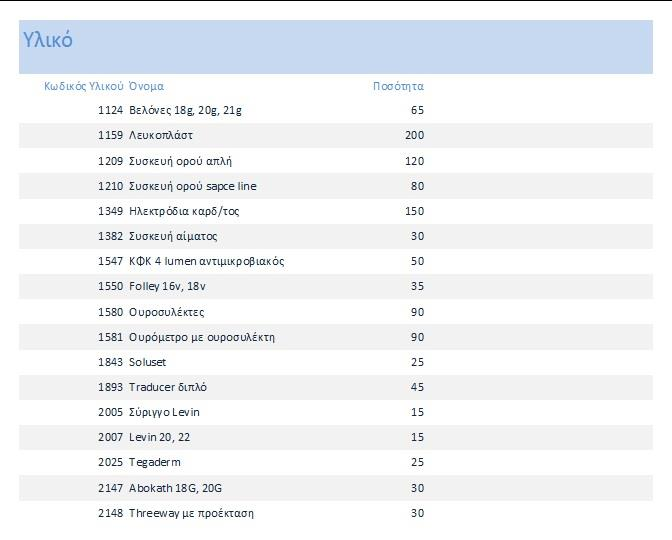
Task: Select the Όνομα column header
Action: [146, 86]
